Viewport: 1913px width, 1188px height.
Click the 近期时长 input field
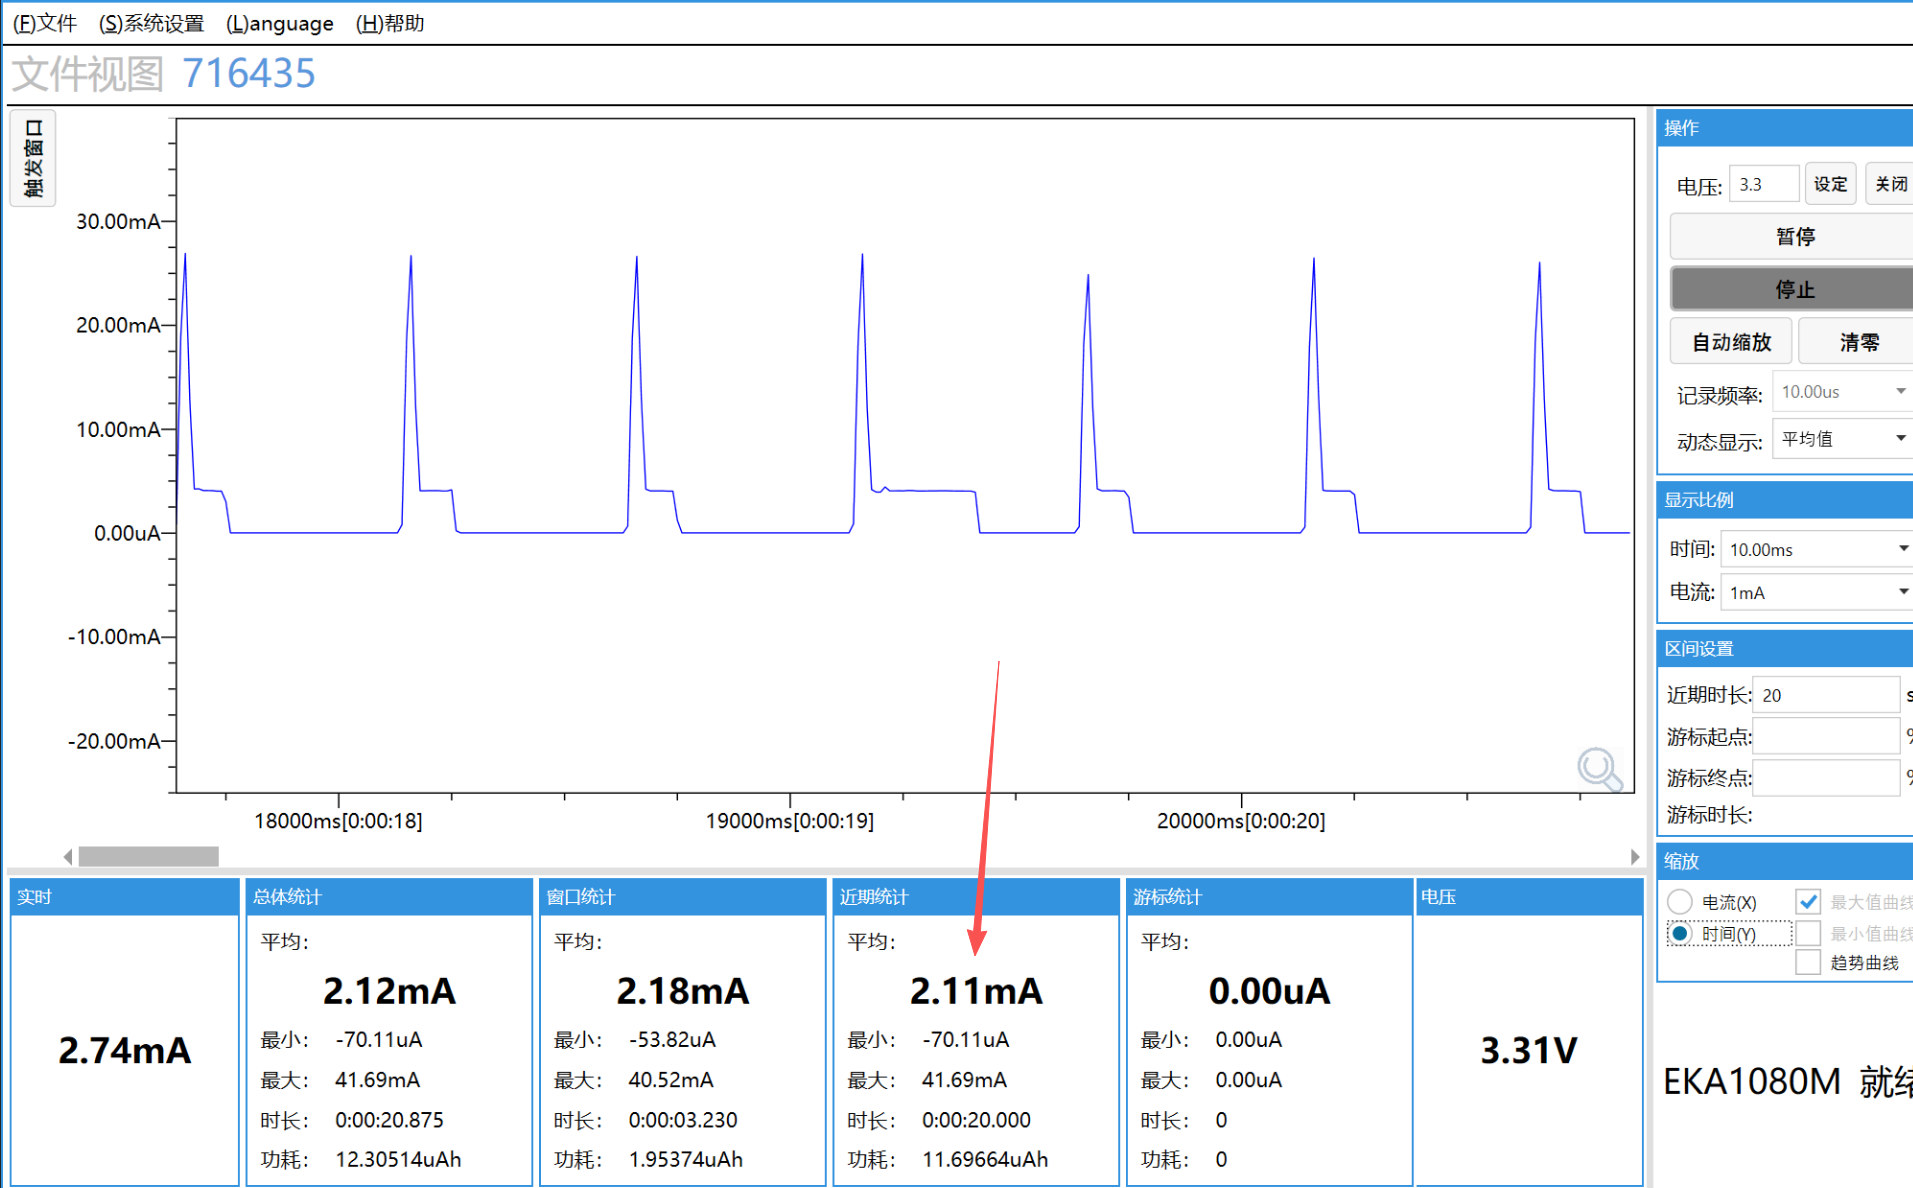1825,695
